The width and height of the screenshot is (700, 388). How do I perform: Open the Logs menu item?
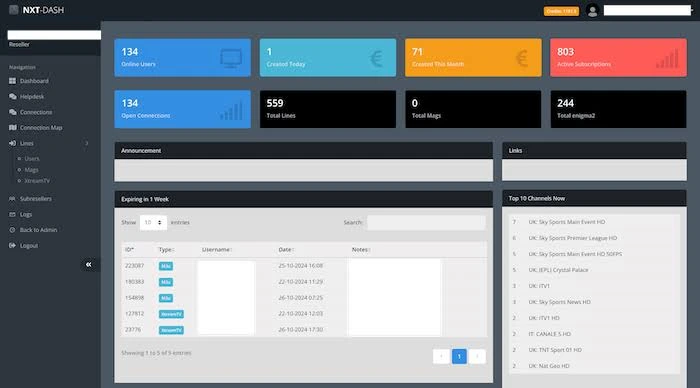point(26,214)
